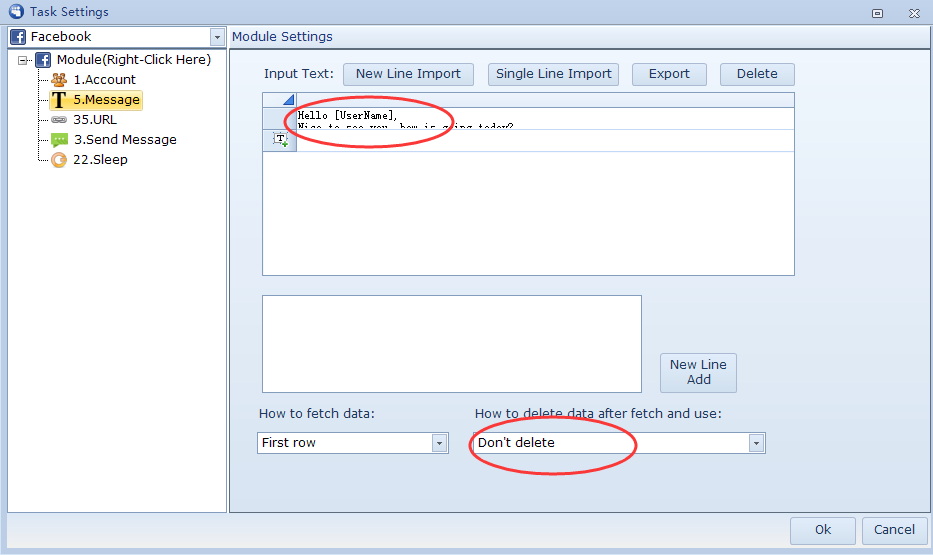Viewport: 933px width, 555px height.
Task: Open the Facebook platform dropdown
Action: 218,37
